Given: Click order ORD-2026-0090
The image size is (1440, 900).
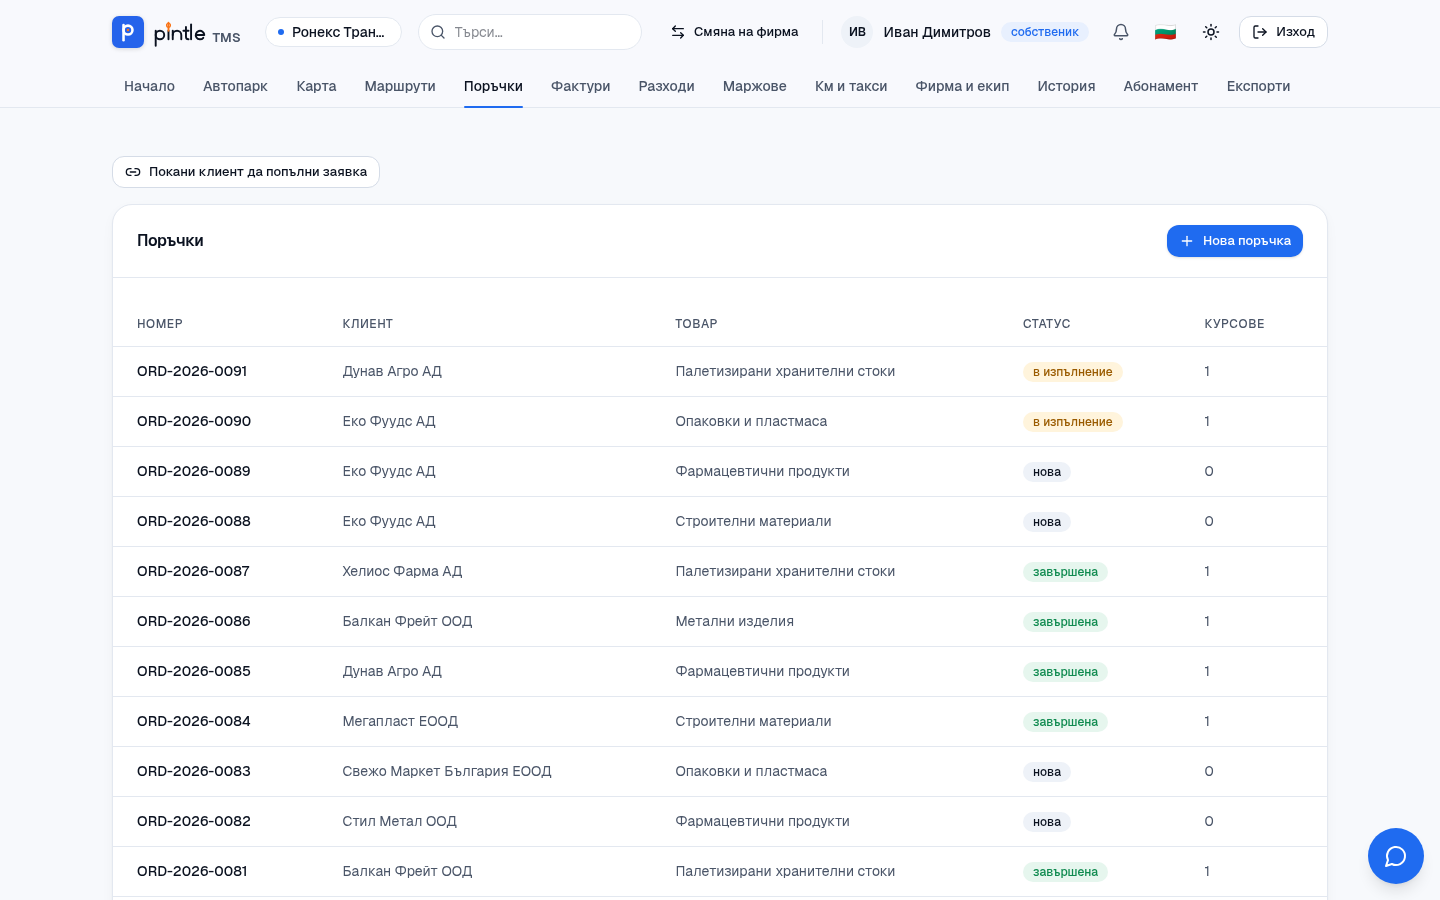Looking at the screenshot, I should (x=194, y=421).
